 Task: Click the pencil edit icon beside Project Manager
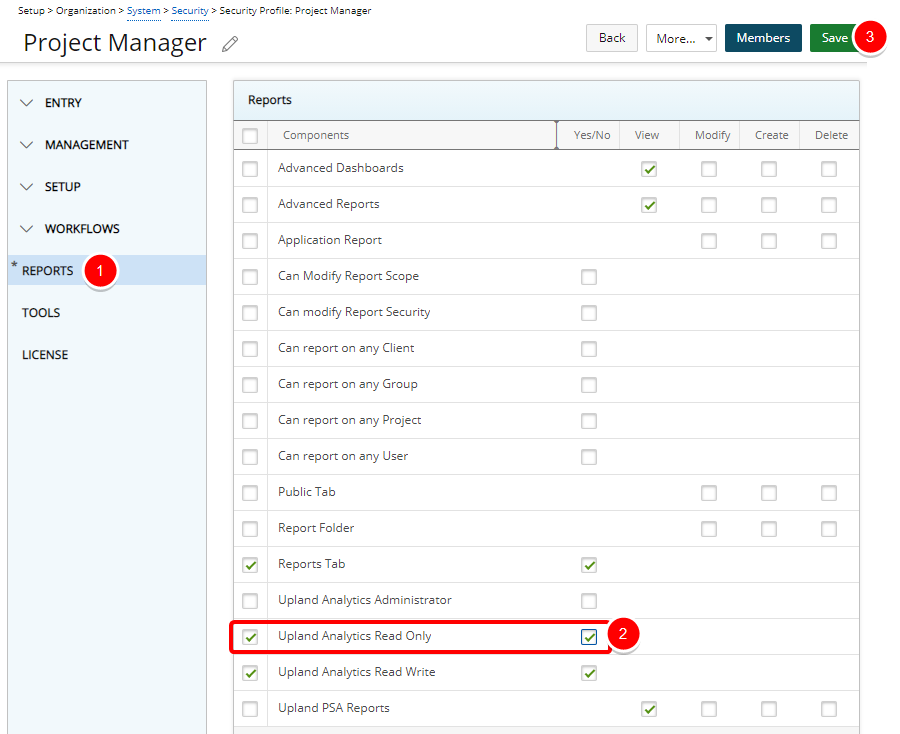[230, 44]
